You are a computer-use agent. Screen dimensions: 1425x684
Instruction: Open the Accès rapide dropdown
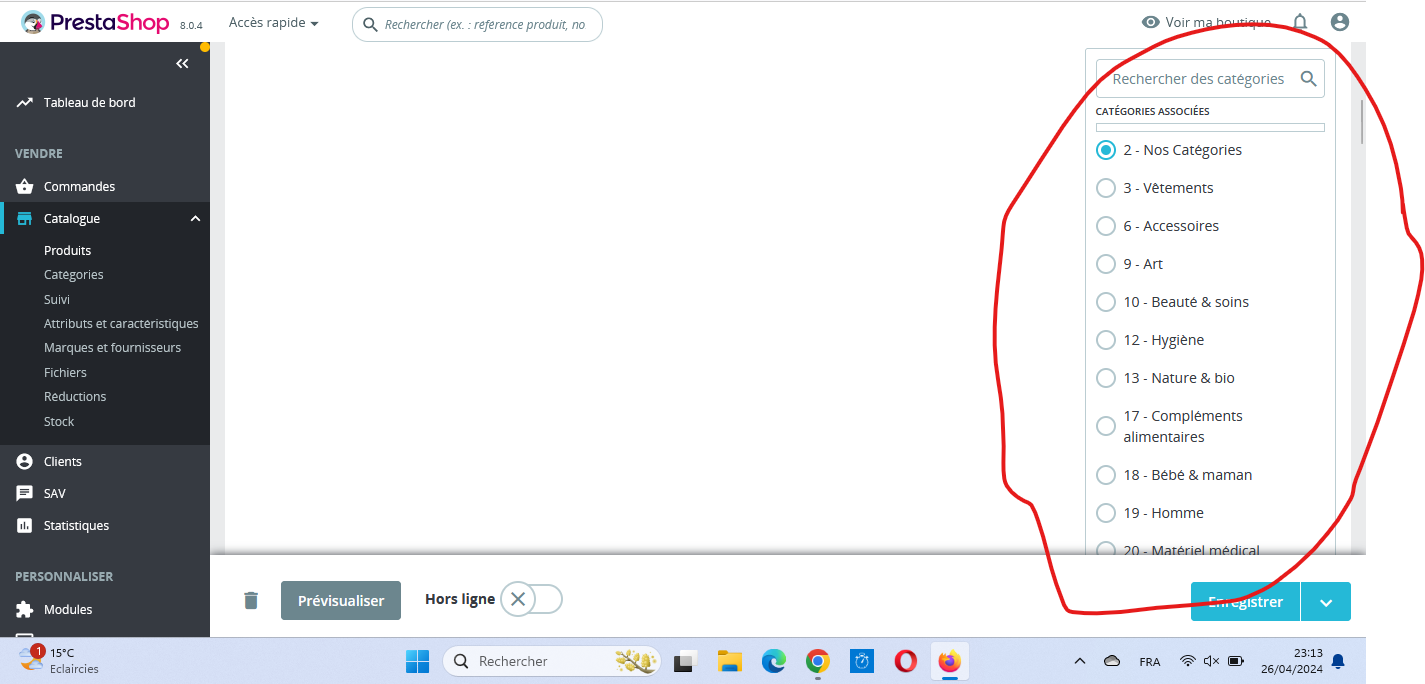point(273,22)
